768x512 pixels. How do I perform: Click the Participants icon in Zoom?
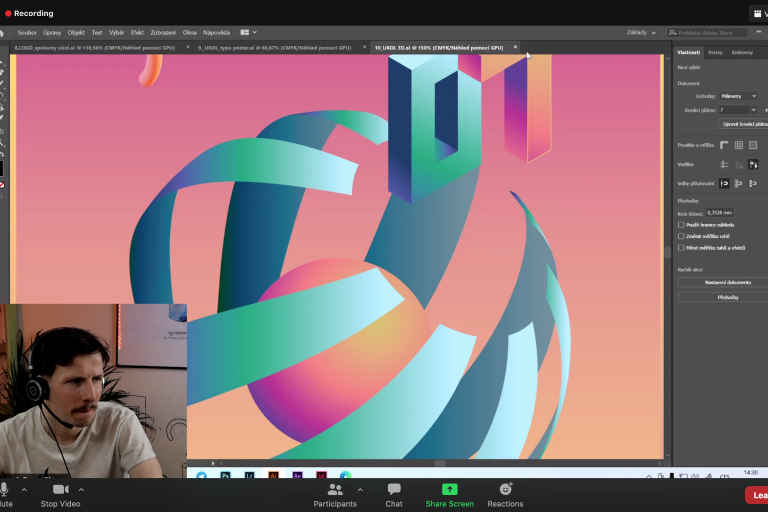click(x=335, y=489)
